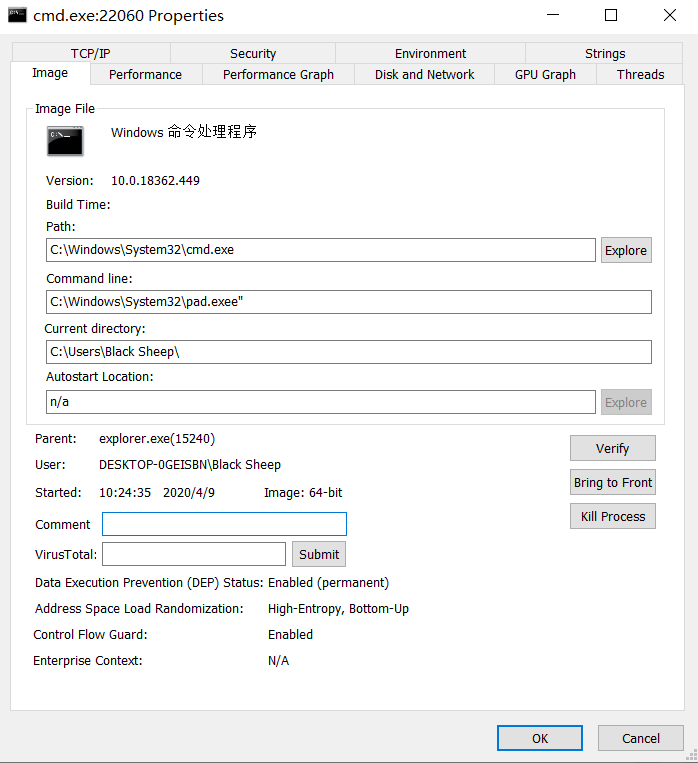
Task: Focus the Comment input box
Action: [x=224, y=524]
